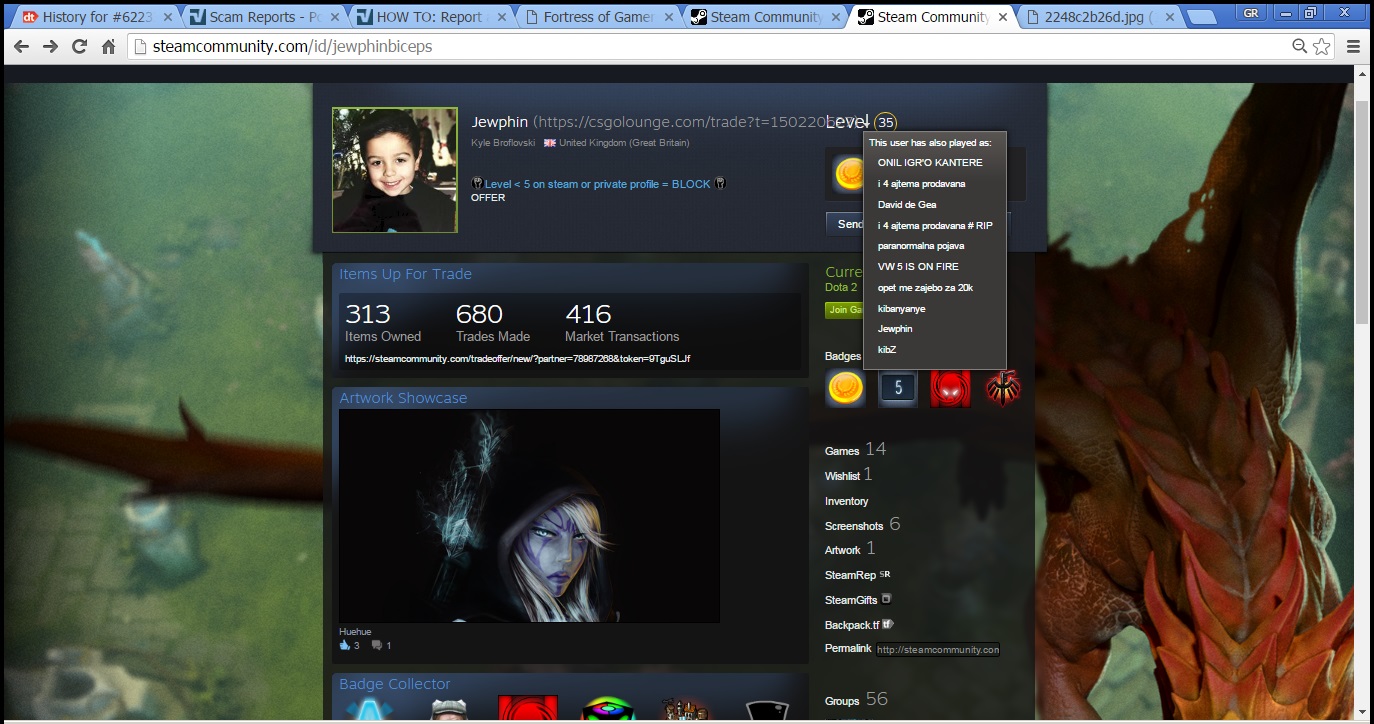Click the level 5 badge icon
Screen dimensions: 1374x724
tap(898, 388)
